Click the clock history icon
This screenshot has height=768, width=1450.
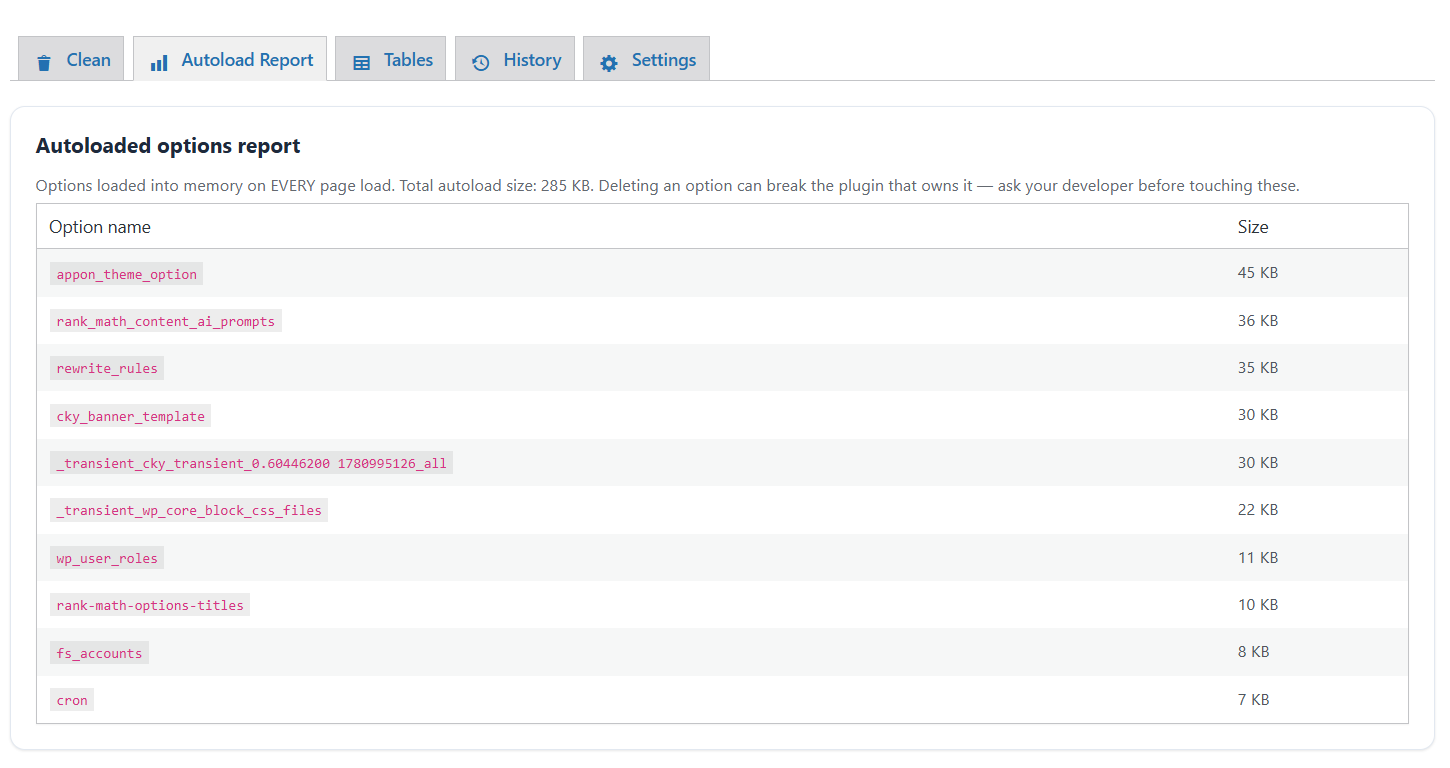click(481, 63)
